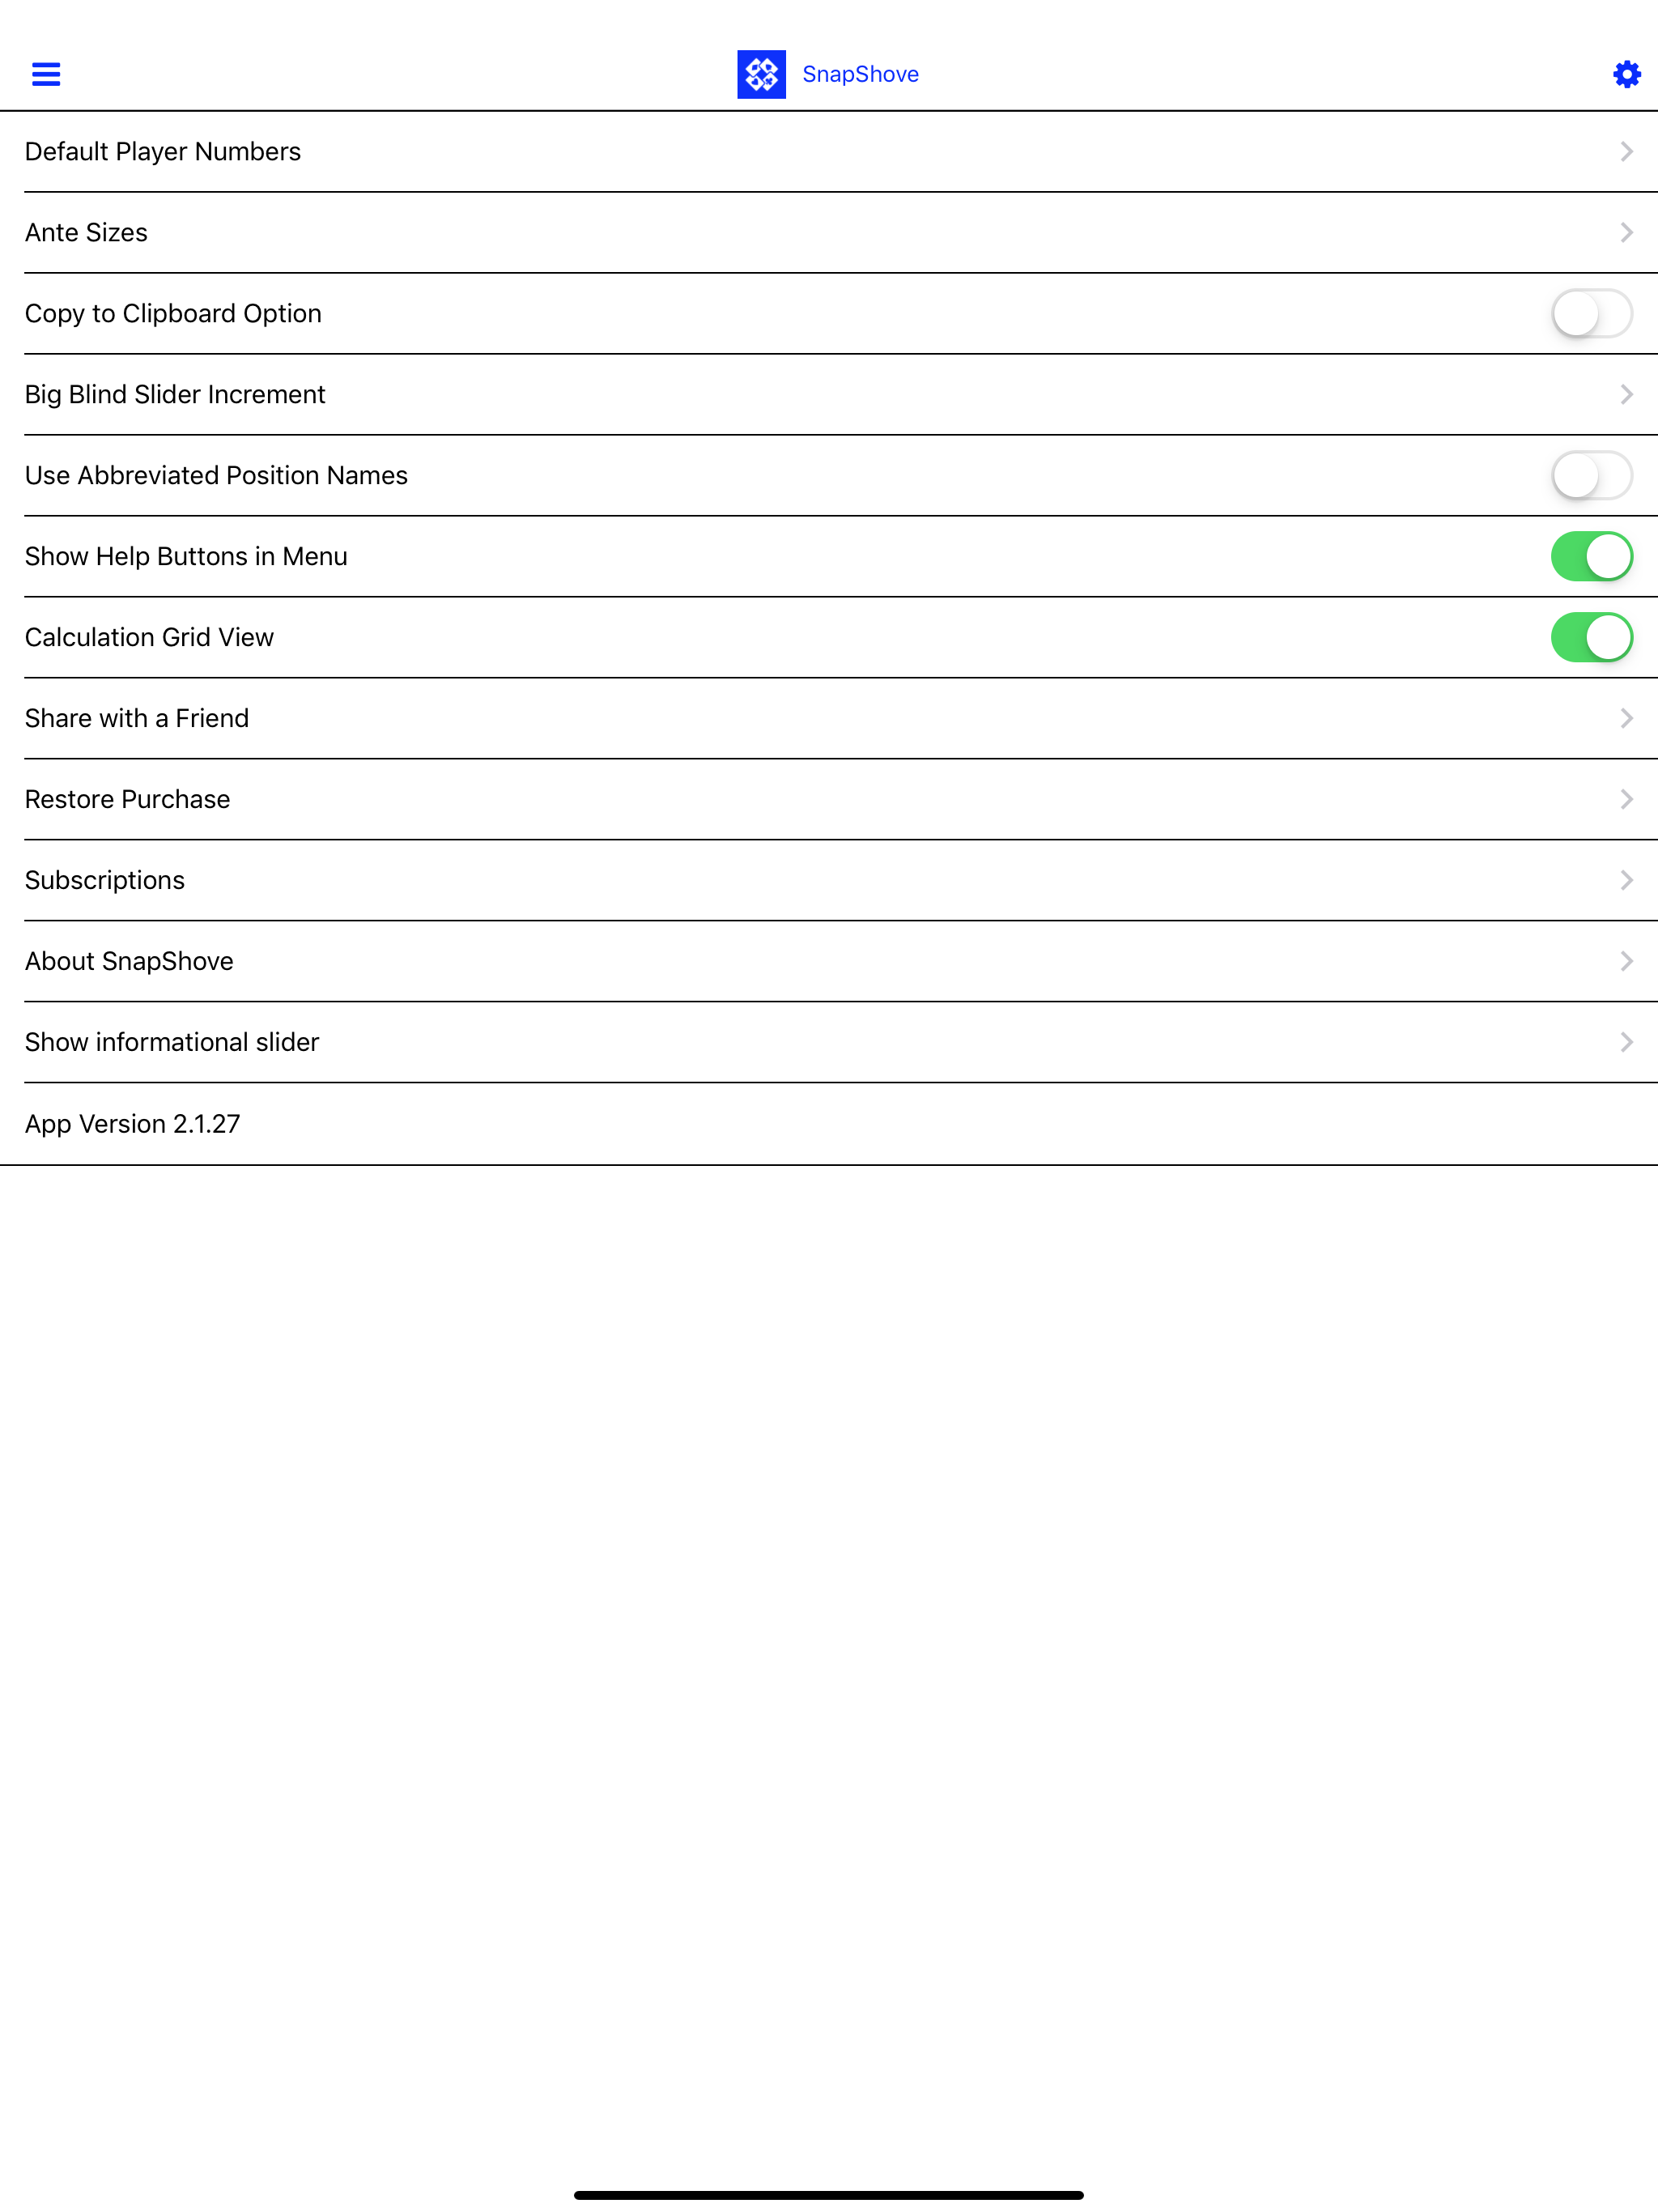The image size is (1658, 2212).
Task: Open Share with a Friend
Action: click(x=829, y=719)
